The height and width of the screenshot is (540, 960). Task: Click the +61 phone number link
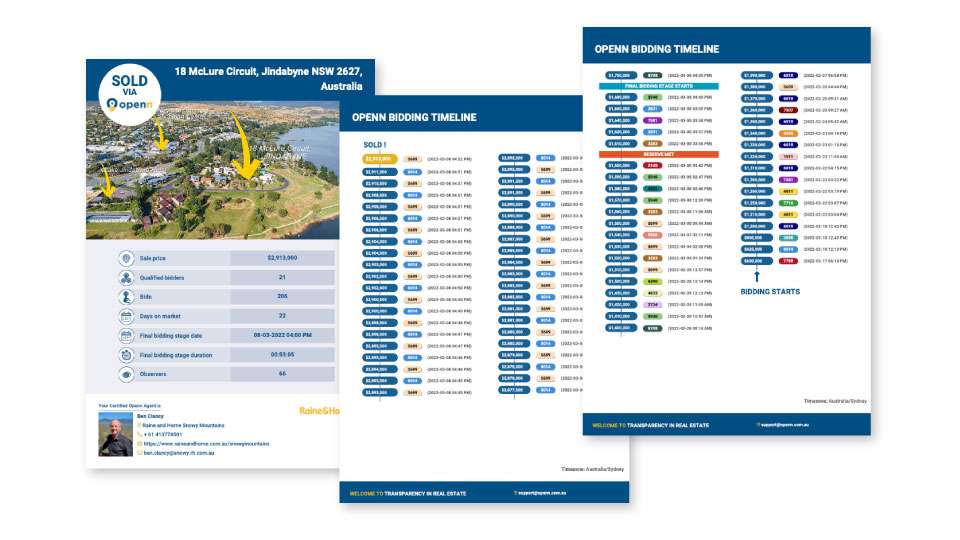point(163,435)
